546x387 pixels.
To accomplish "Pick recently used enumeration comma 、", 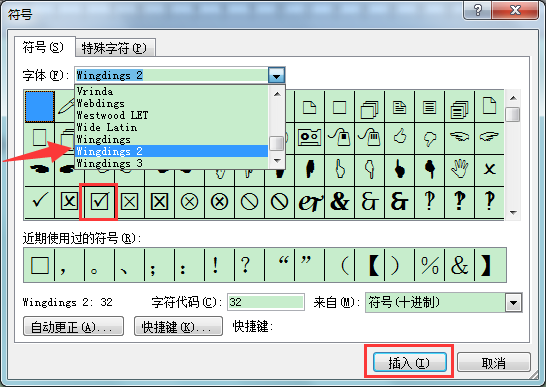I will 129,265.
